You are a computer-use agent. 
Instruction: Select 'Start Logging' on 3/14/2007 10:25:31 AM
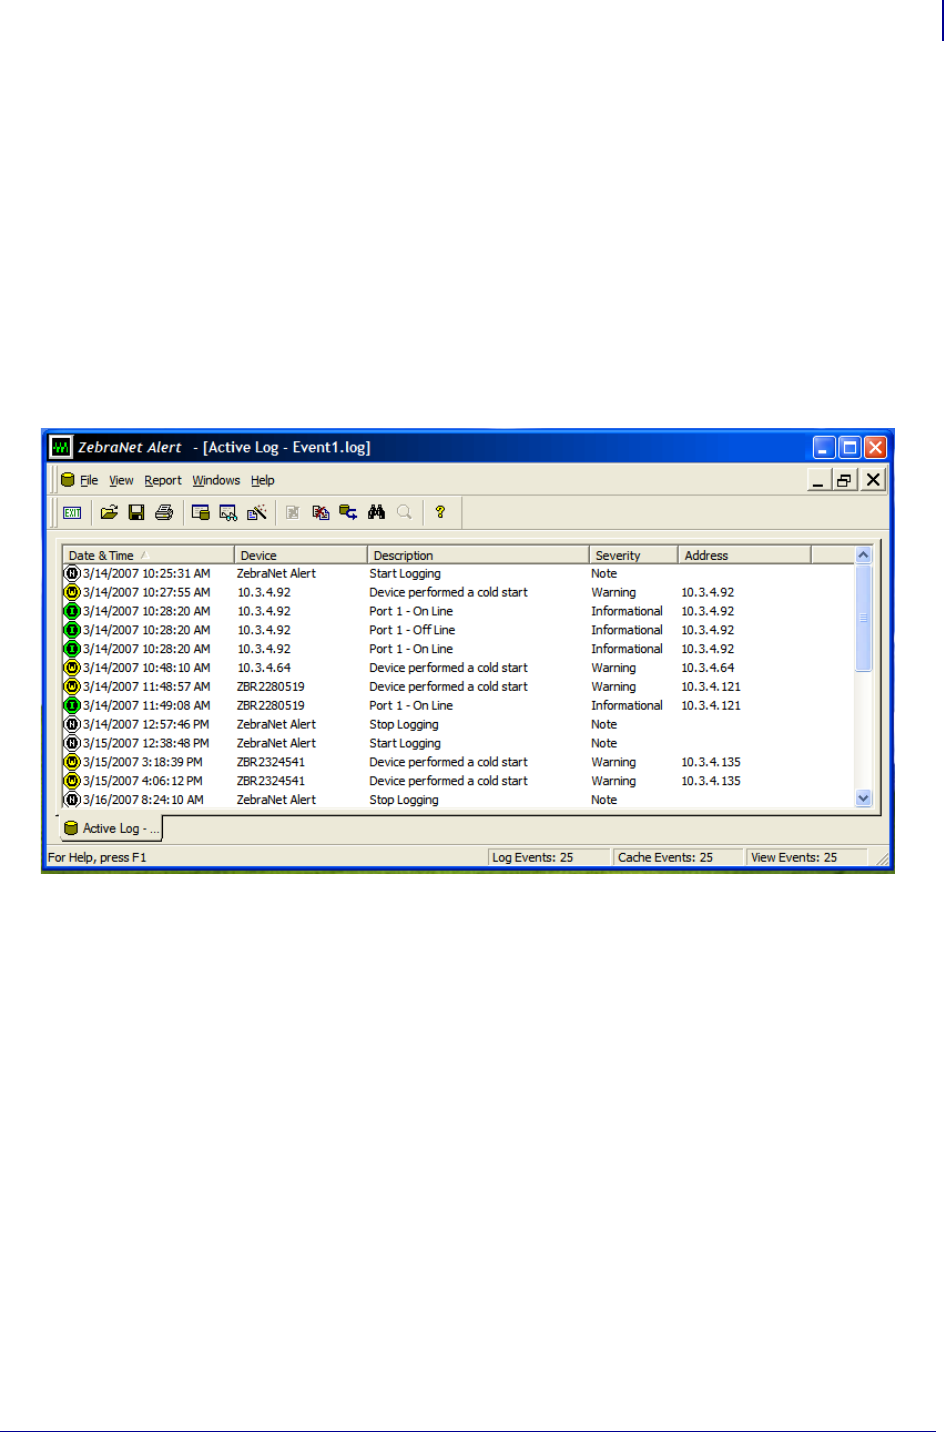click(405, 574)
